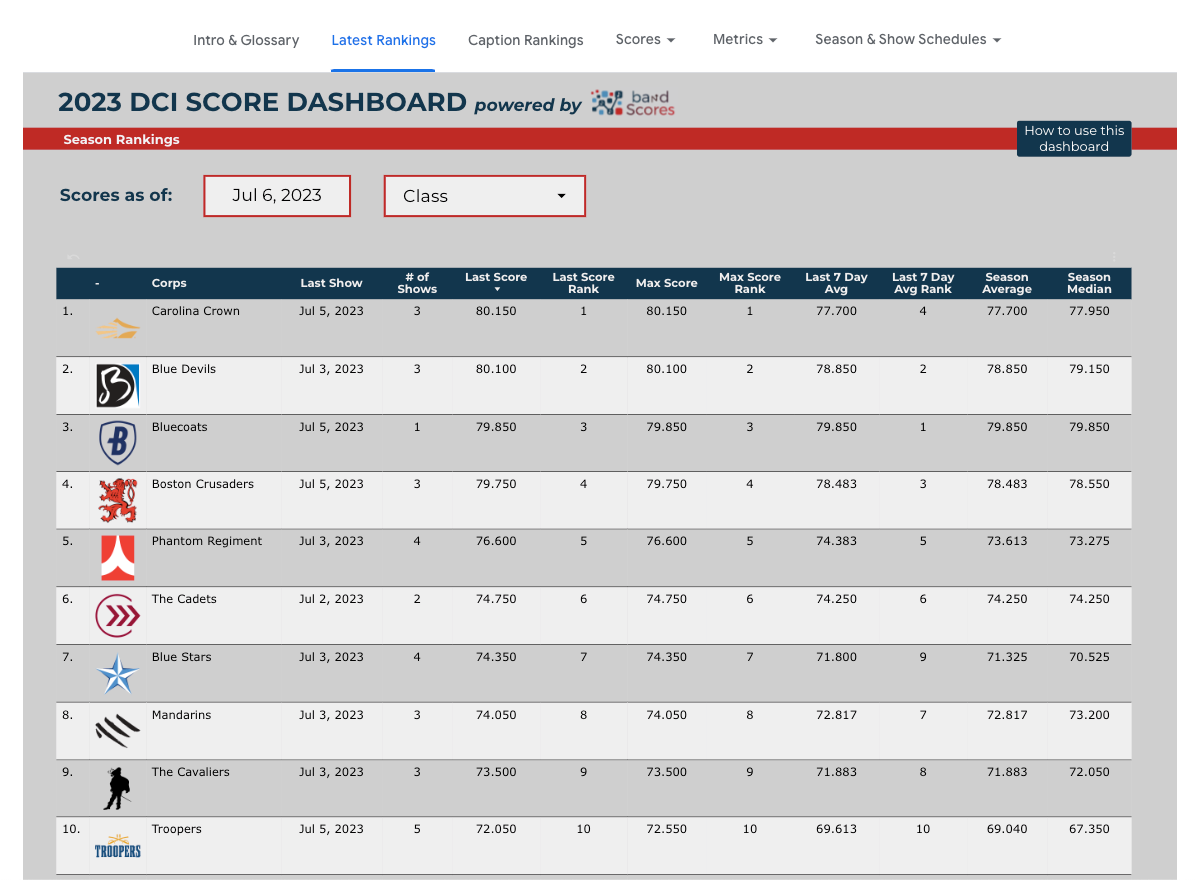Click Troopers' max score 72.550
1200x880 pixels.
666,829
